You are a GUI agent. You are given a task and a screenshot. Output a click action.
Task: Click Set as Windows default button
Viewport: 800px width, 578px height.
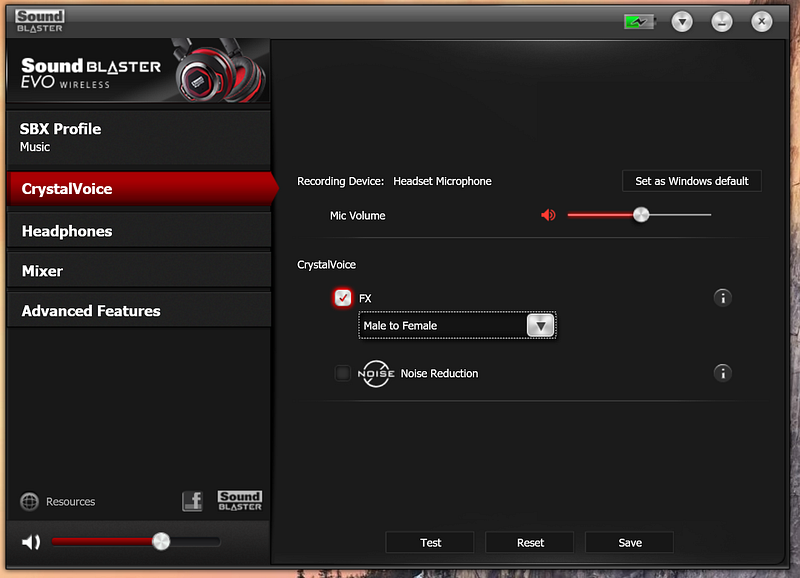(691, 181)
